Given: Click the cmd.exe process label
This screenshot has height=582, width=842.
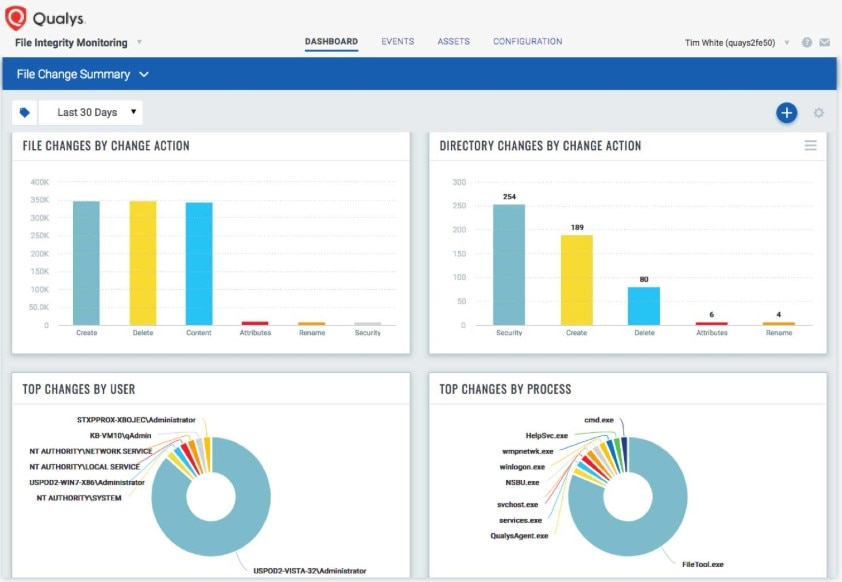Looking at the screenshot, I should 599,420.
